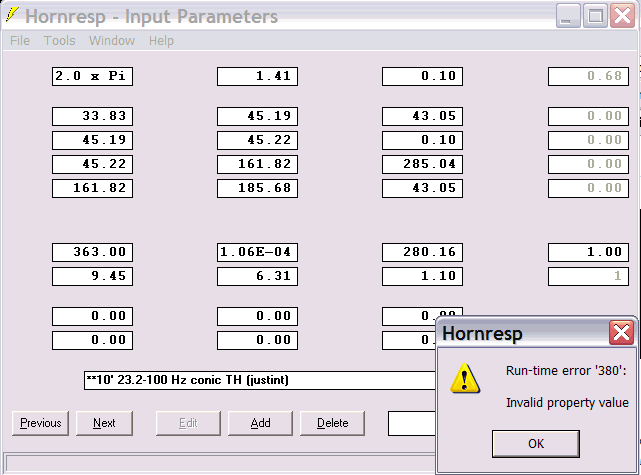Click the empty status bar
Image resolution: width=641 pixels, height=475 pixels.
(221, 464)
